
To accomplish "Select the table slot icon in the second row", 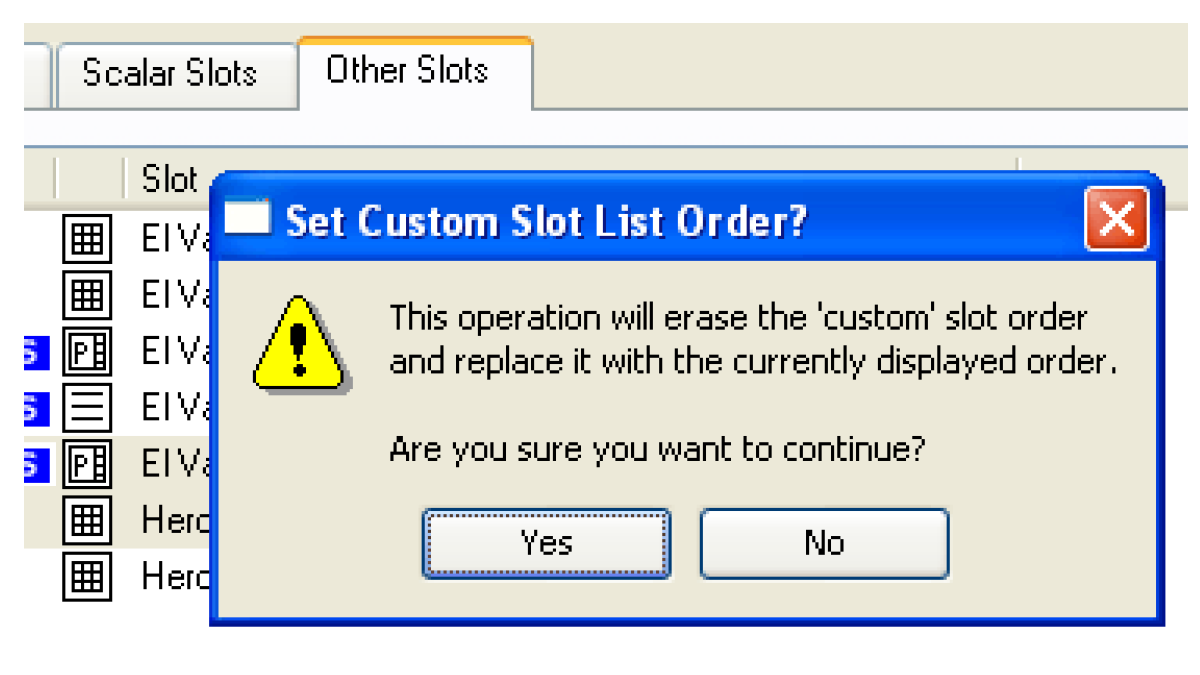I will coord(87,295).
